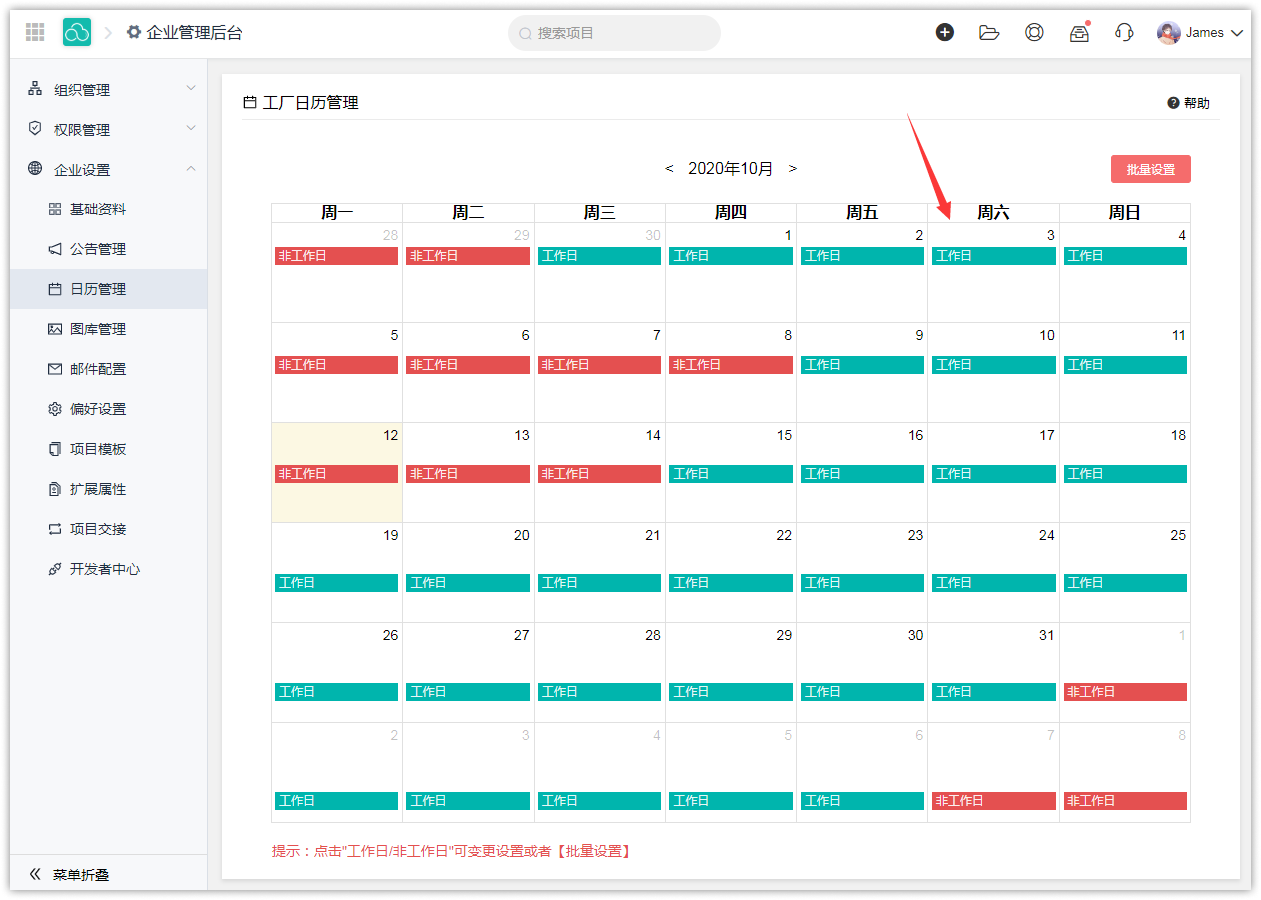Go to next month arrow
Image resolution: width=1261 pixels, height=900 pixels.
tap(793, 169)
